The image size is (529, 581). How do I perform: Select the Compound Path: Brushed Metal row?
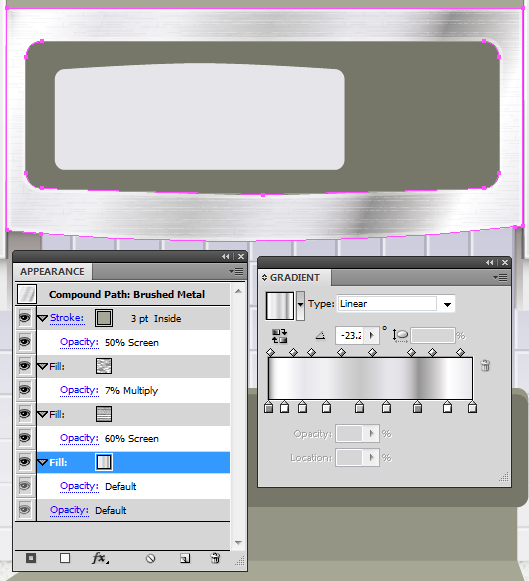(x=123, y=294)
